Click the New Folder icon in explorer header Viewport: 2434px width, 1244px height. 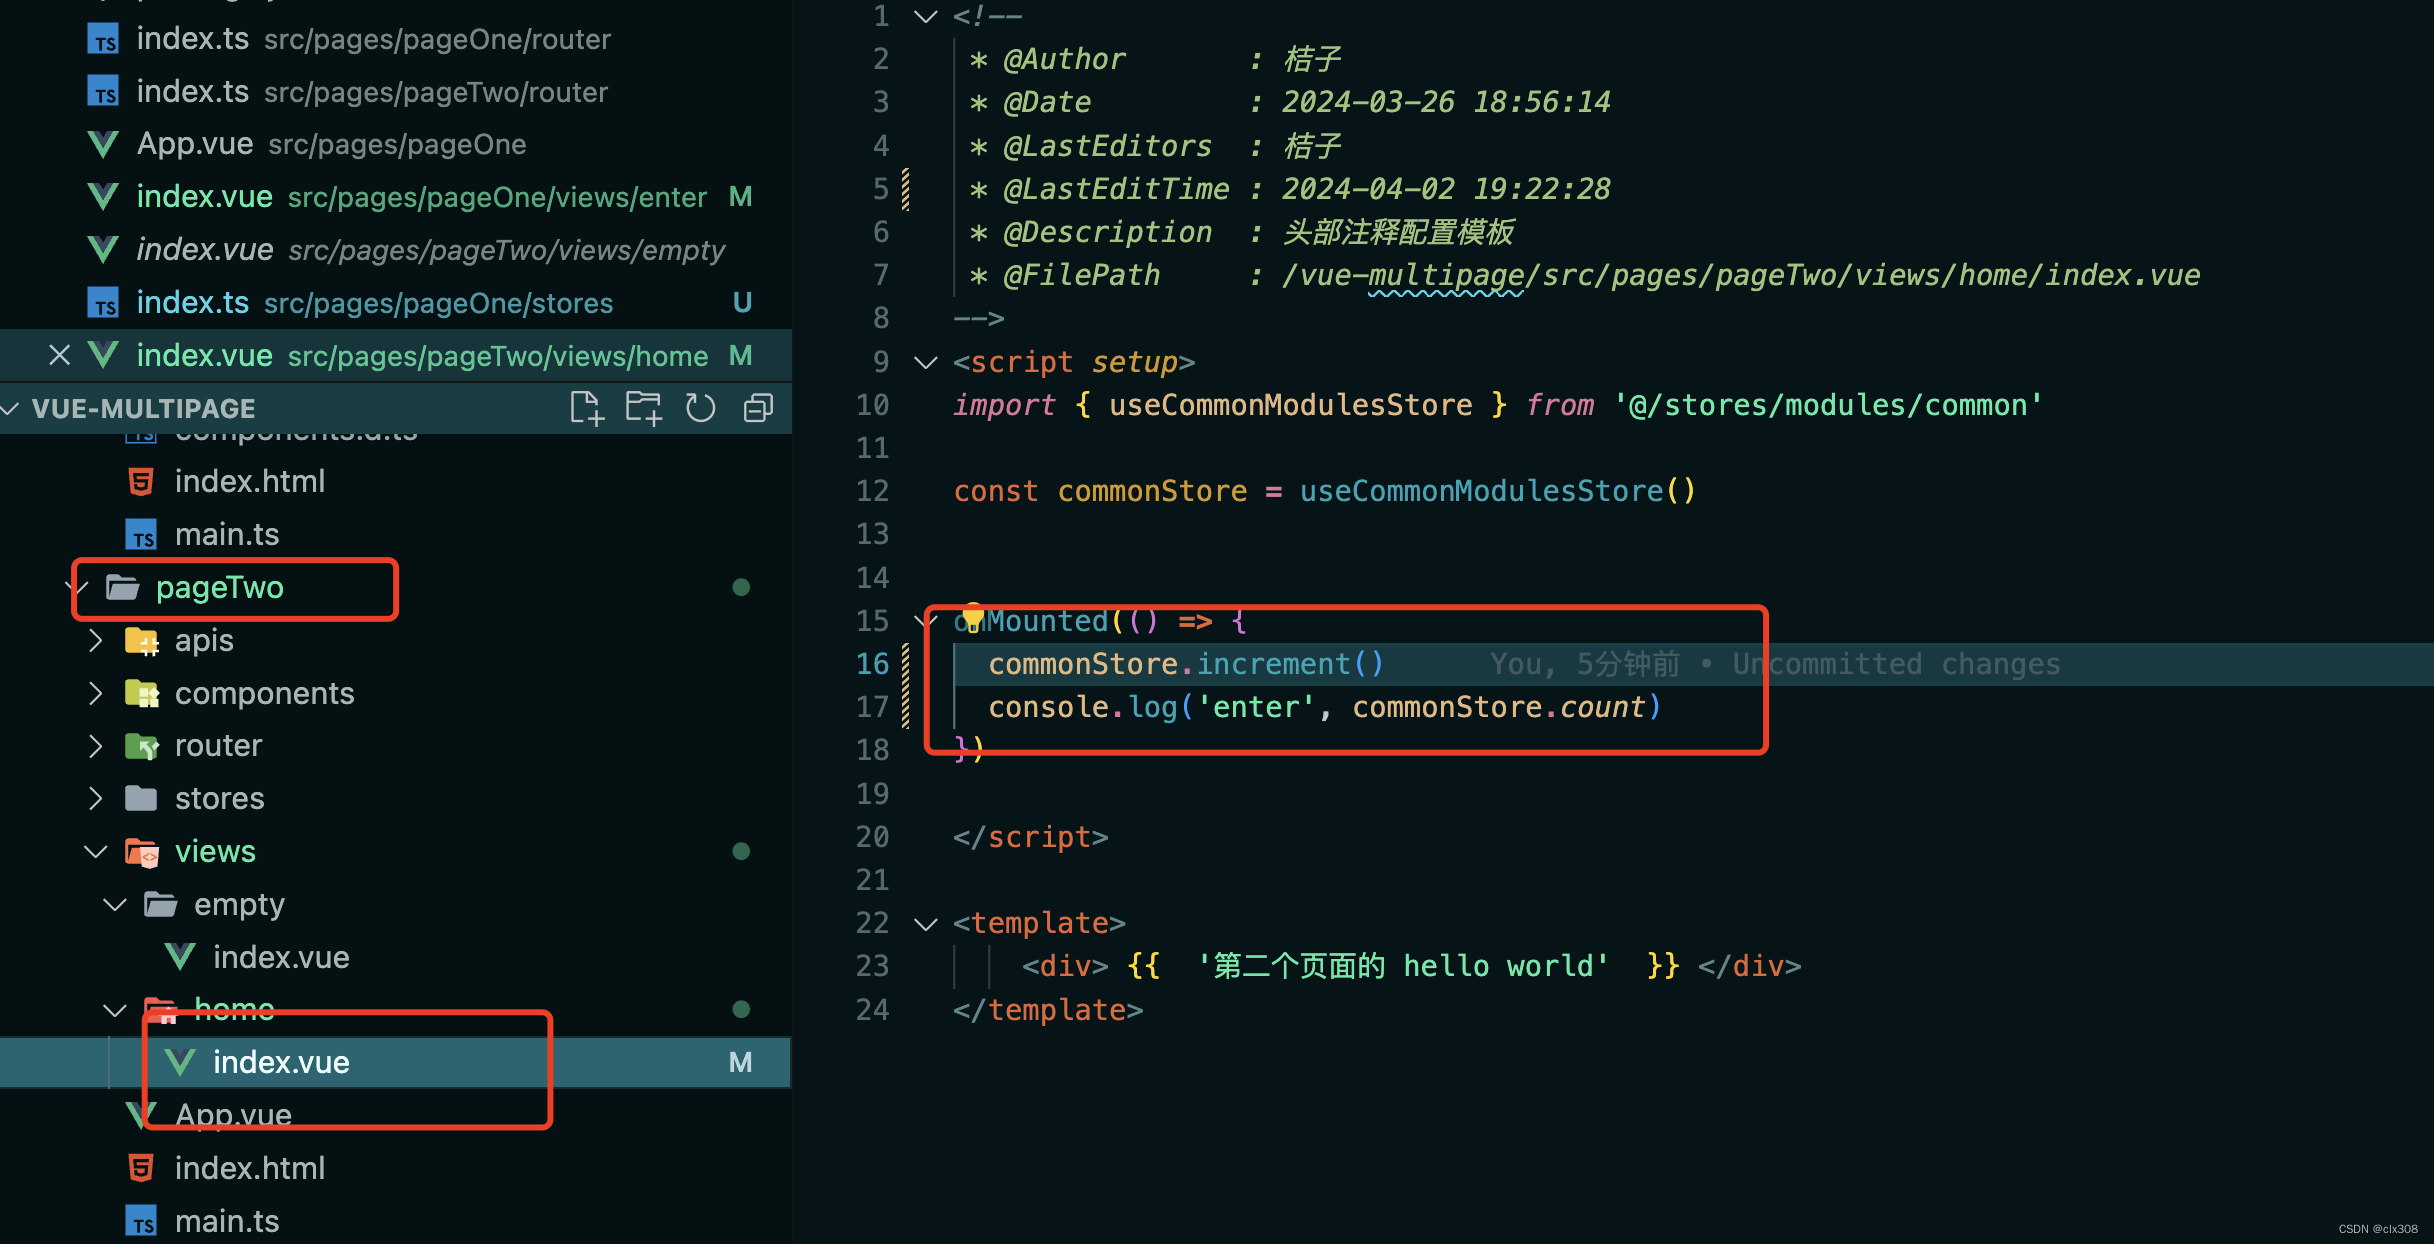click(643, 408)
